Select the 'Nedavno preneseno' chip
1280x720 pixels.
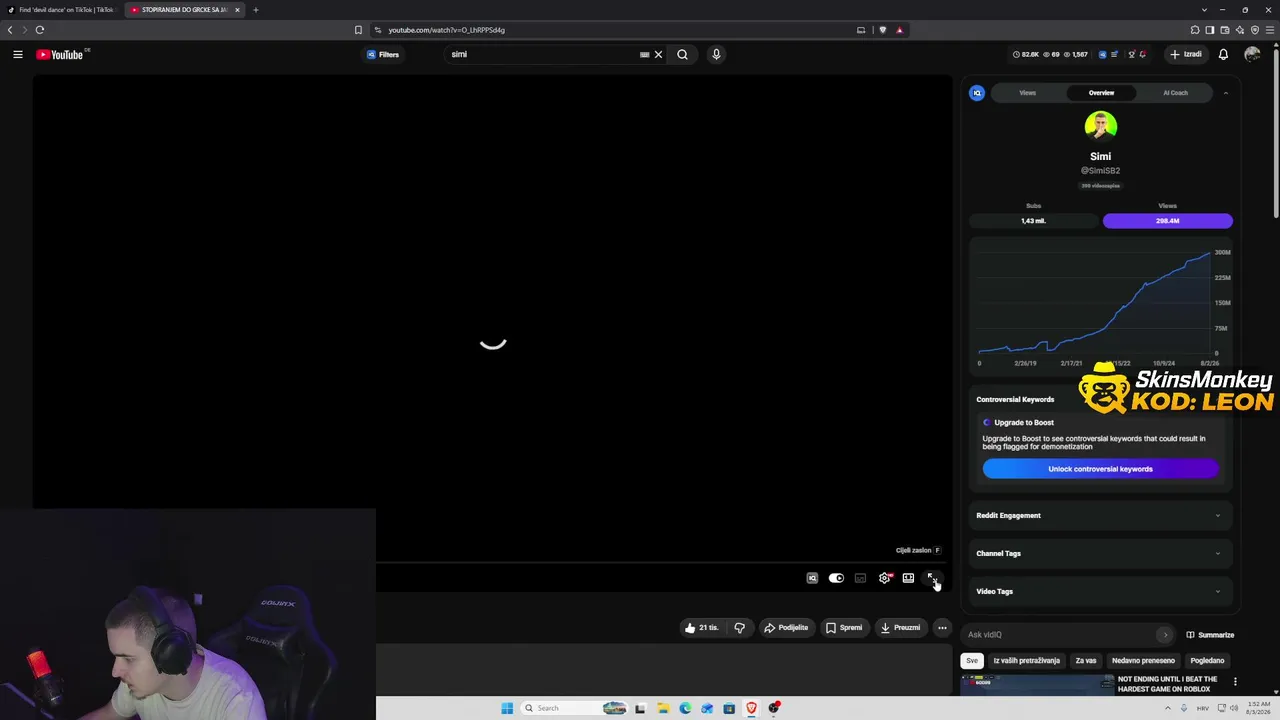coord(1144,661)
